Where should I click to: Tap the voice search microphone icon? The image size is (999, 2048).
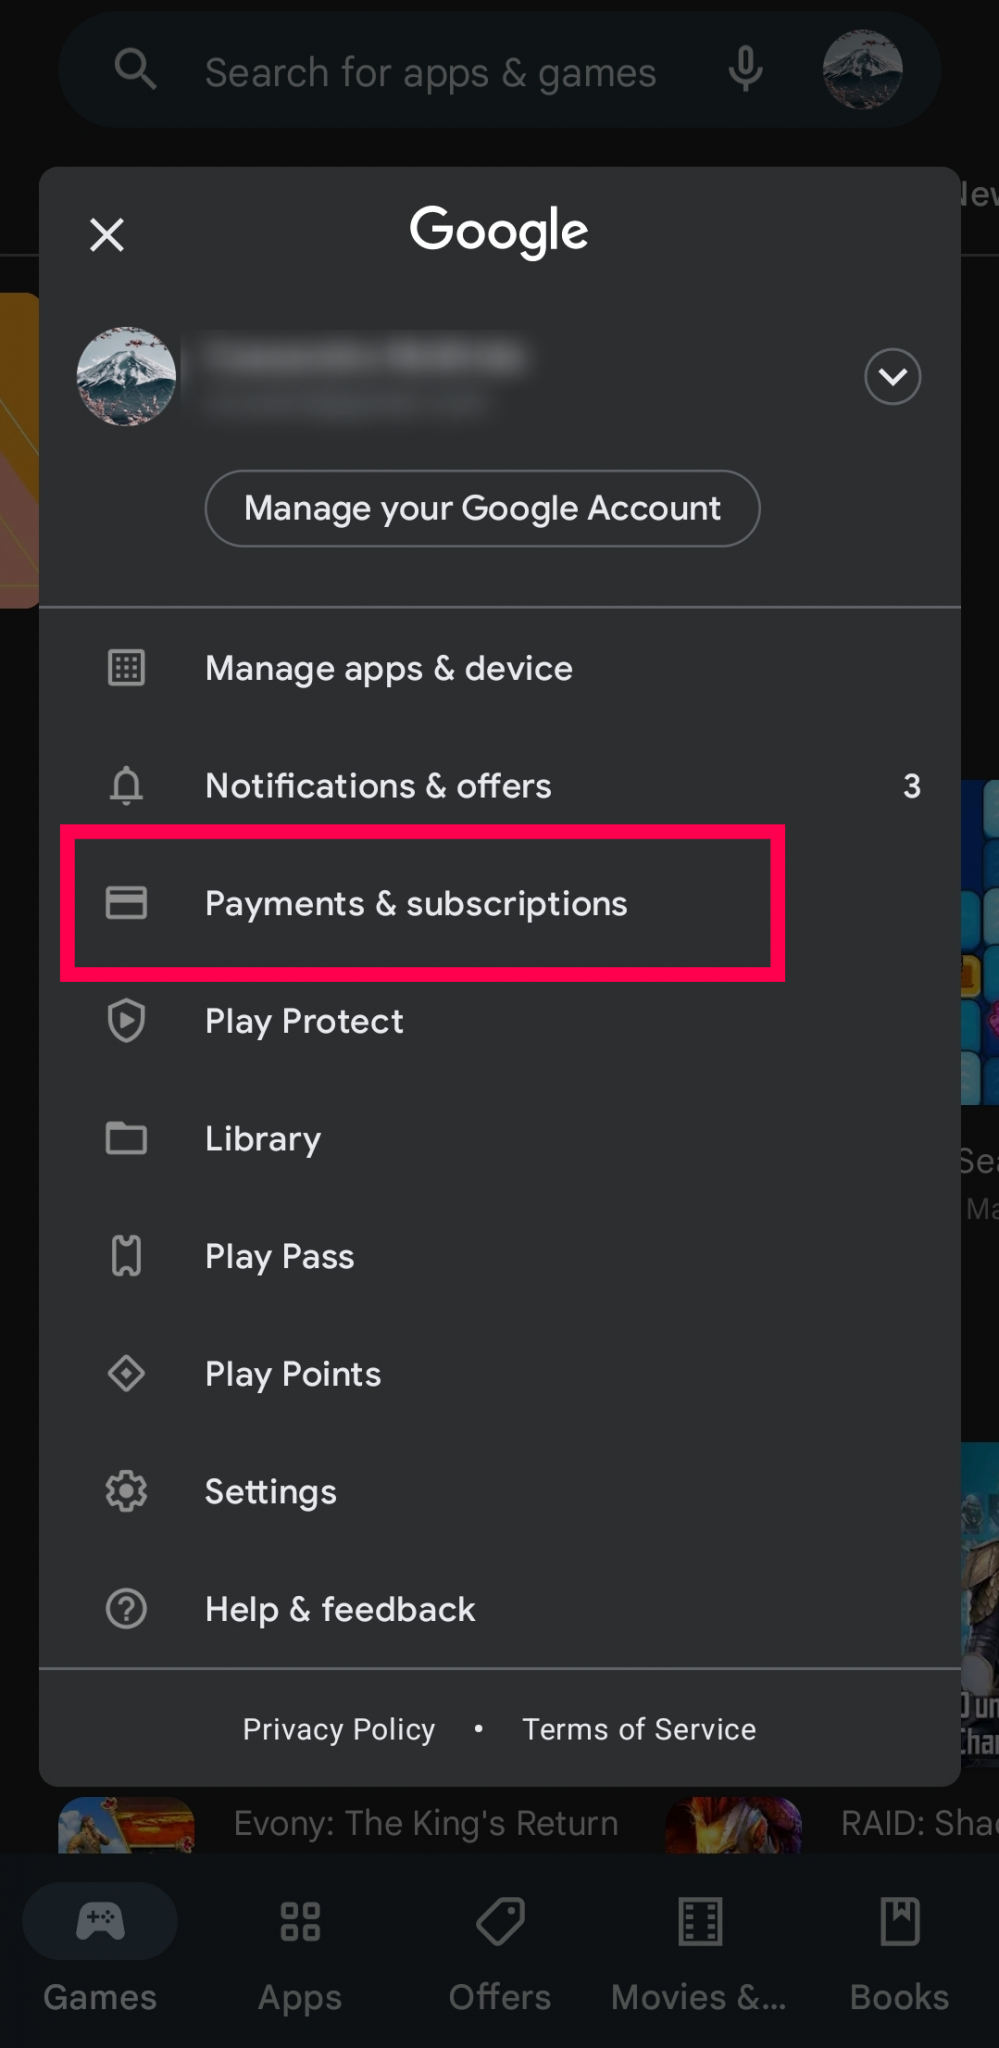tap(743, 70)
